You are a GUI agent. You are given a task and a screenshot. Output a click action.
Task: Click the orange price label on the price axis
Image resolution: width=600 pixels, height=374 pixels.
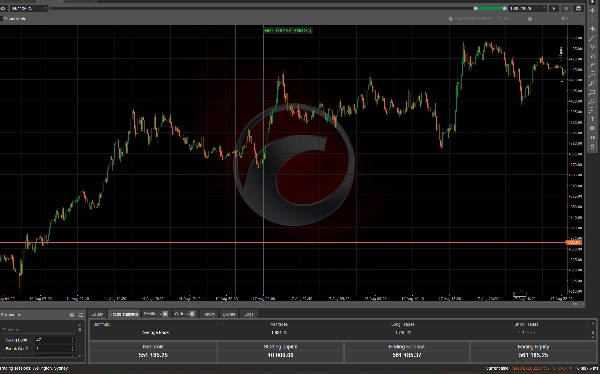coord(574,242)
